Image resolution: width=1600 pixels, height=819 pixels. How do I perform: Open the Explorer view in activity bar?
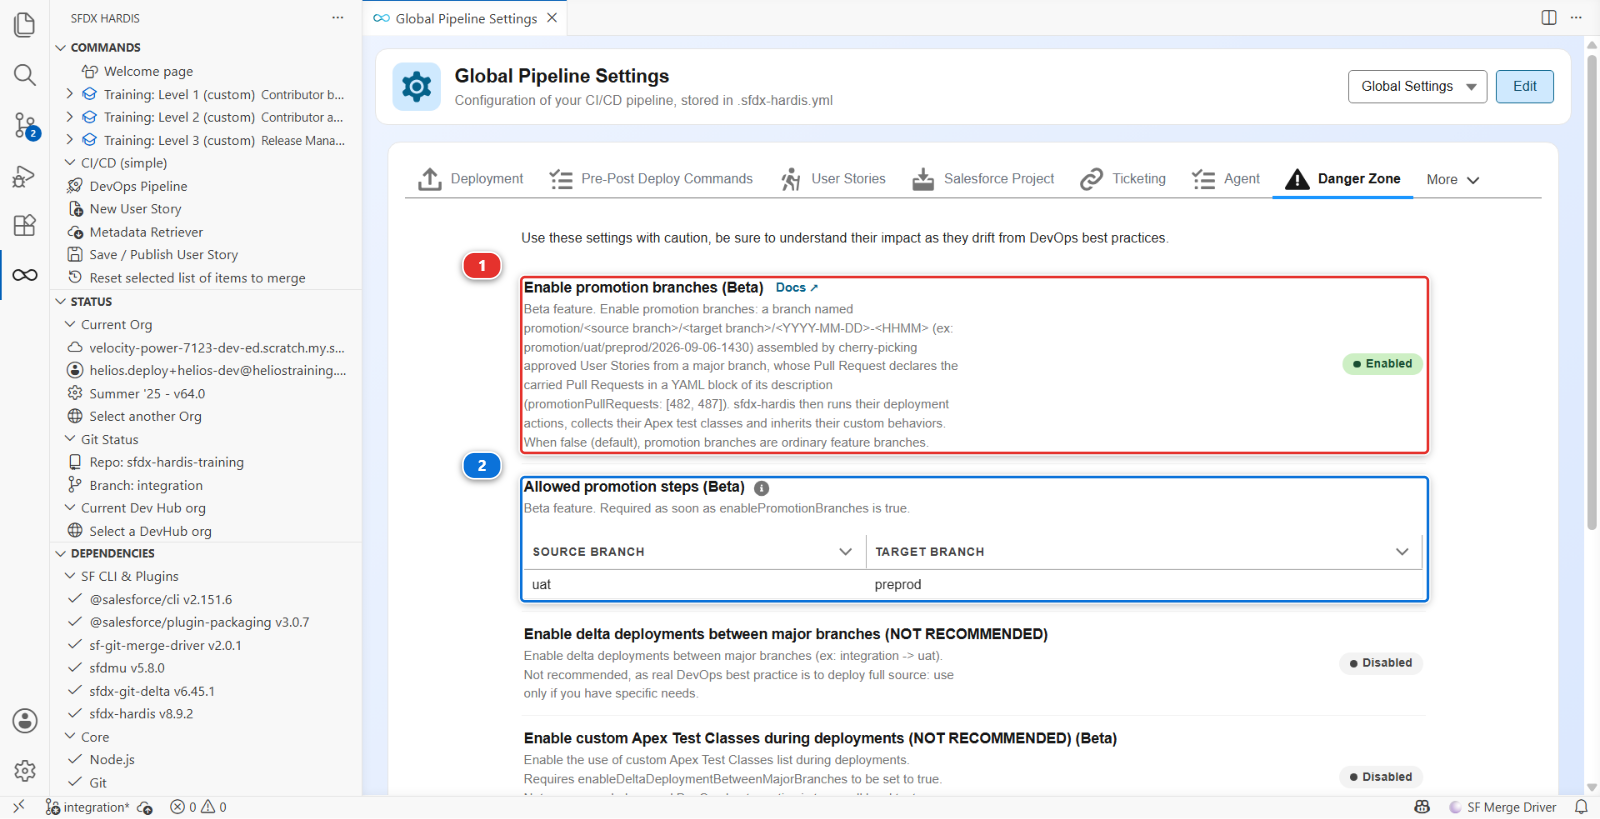(25, 24)
